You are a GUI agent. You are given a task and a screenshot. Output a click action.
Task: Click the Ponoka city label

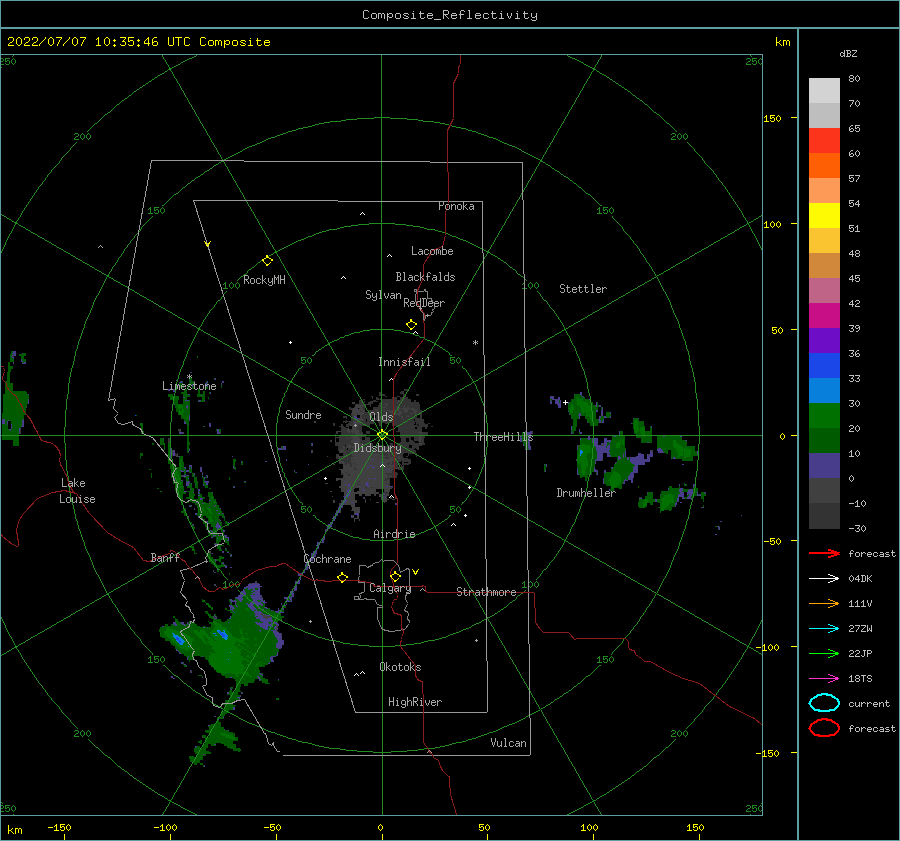pos(456,206)
